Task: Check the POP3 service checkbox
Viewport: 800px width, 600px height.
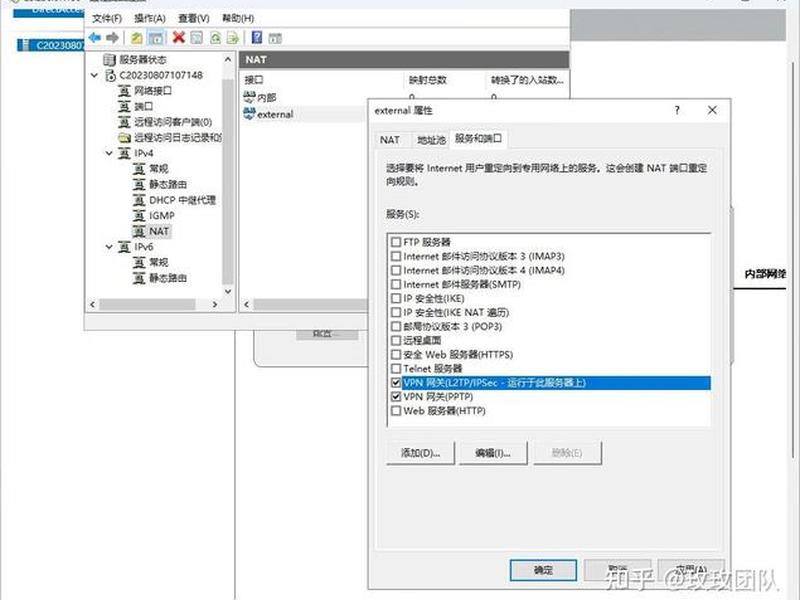Action: 396,327
